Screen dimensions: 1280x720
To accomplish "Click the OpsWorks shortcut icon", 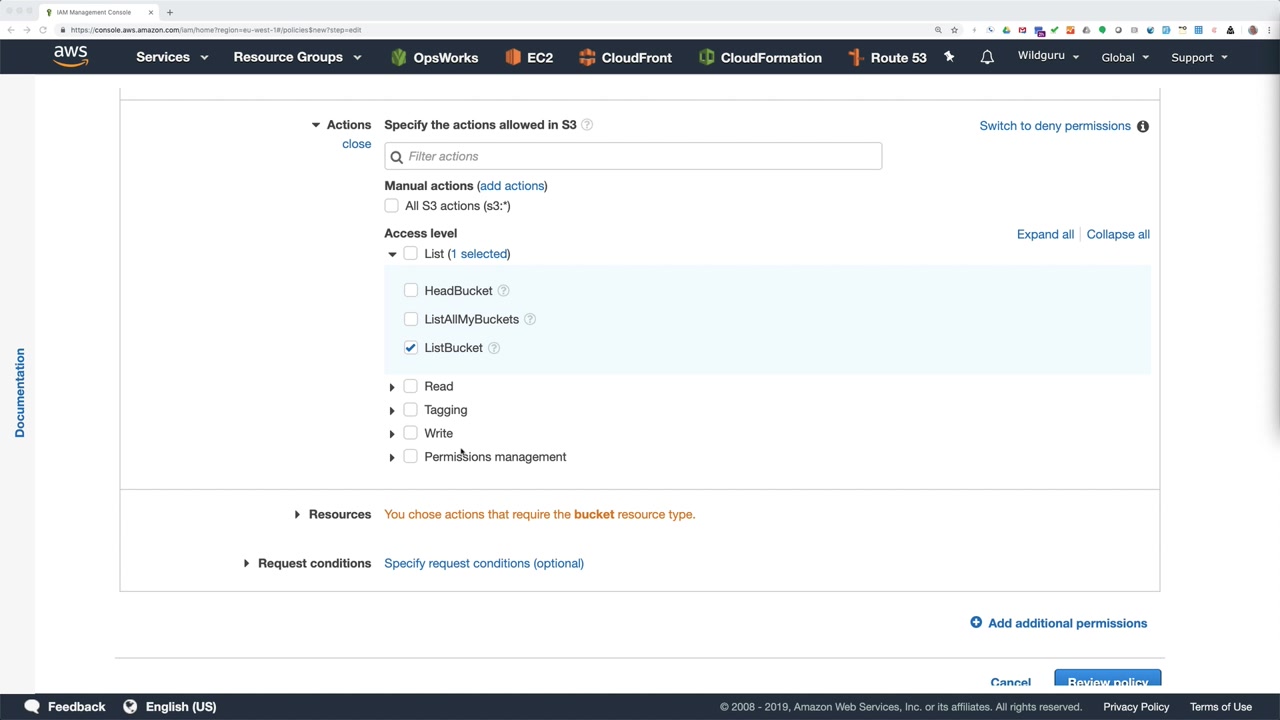I will coord(399,57).
